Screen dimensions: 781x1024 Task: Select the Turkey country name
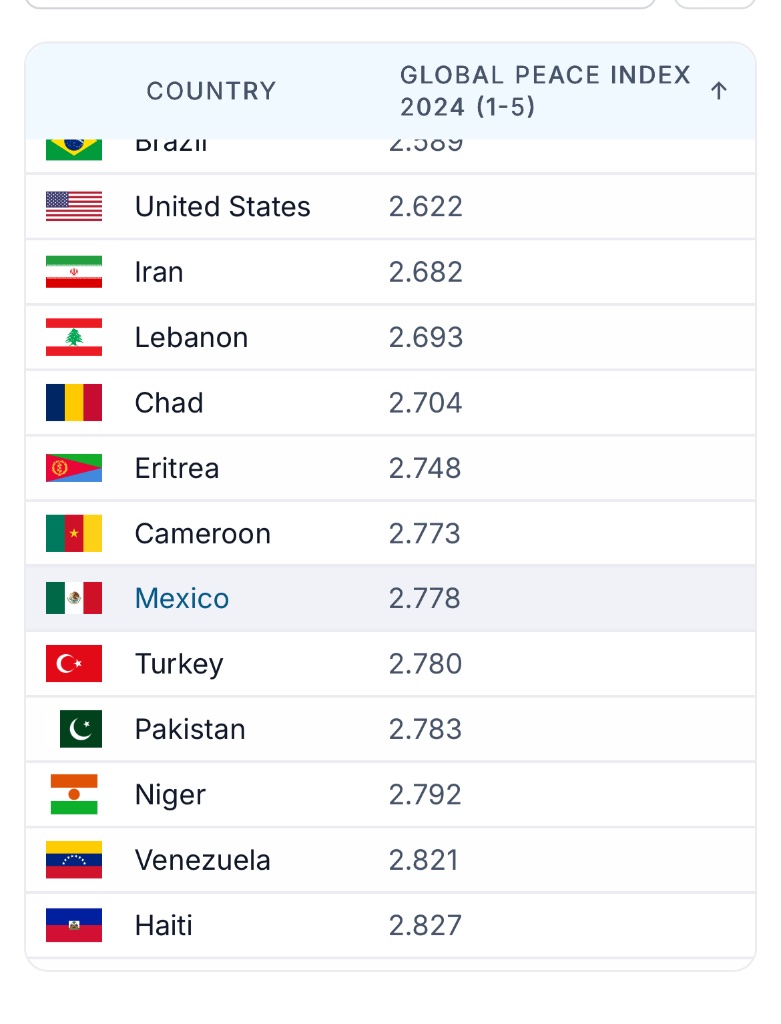(x=179, y=664)
